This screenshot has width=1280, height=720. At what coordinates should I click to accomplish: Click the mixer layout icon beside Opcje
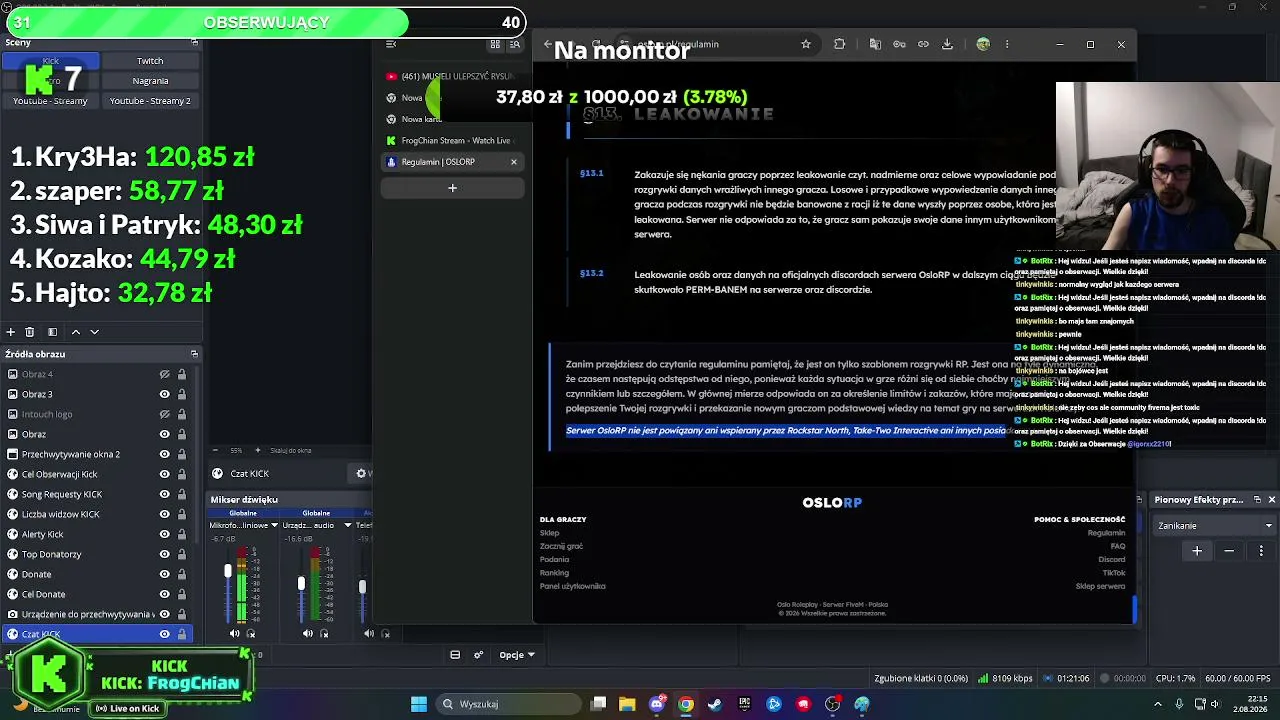tap(455, 655)
